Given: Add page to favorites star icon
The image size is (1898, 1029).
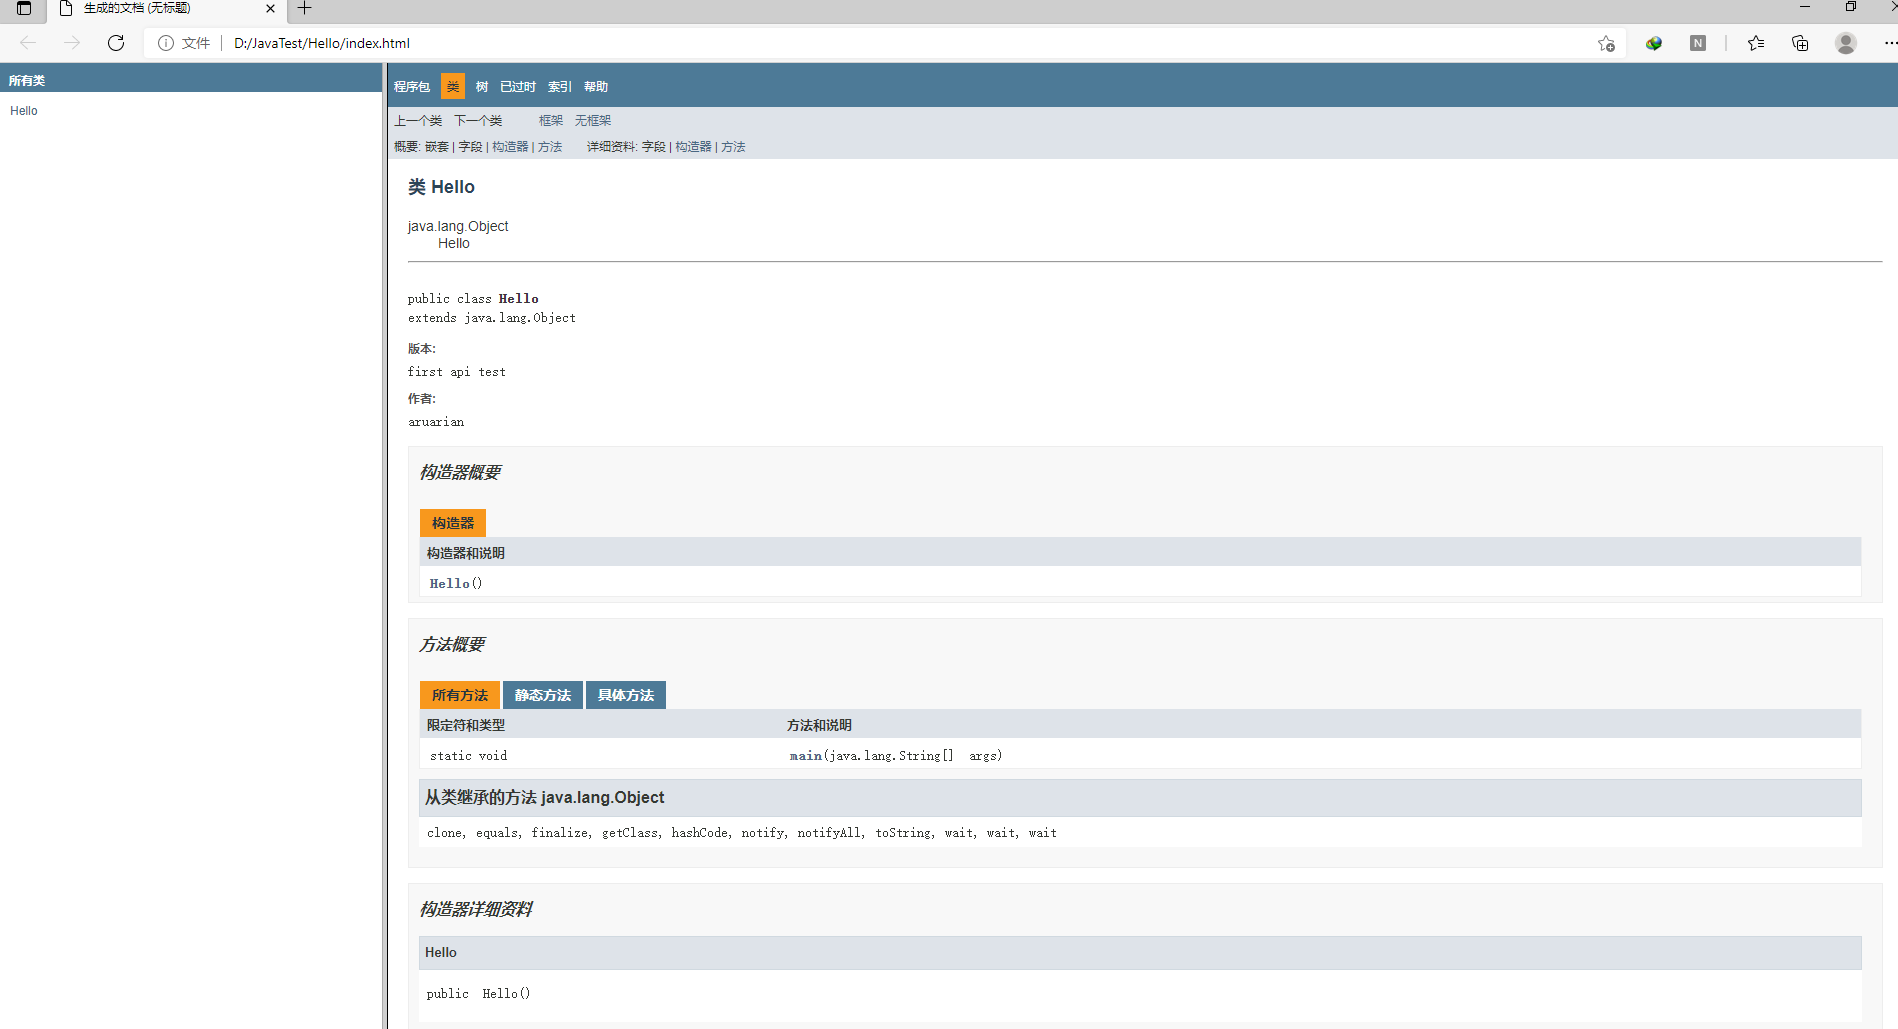Looking at the screenshot, I should pos(1606,43).
